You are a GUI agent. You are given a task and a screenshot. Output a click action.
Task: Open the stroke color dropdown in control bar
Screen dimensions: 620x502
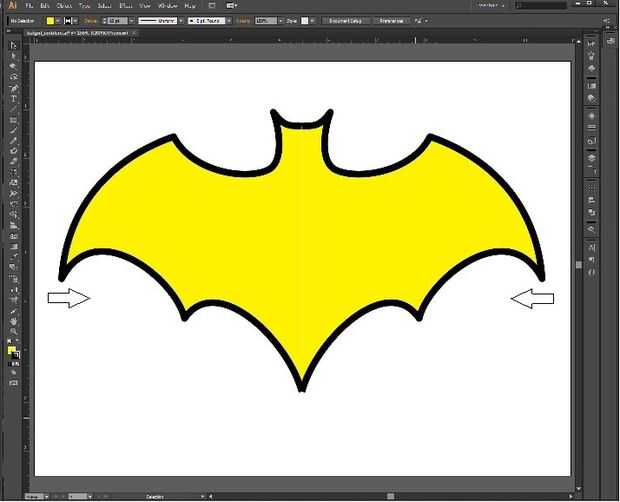(75, 21)
